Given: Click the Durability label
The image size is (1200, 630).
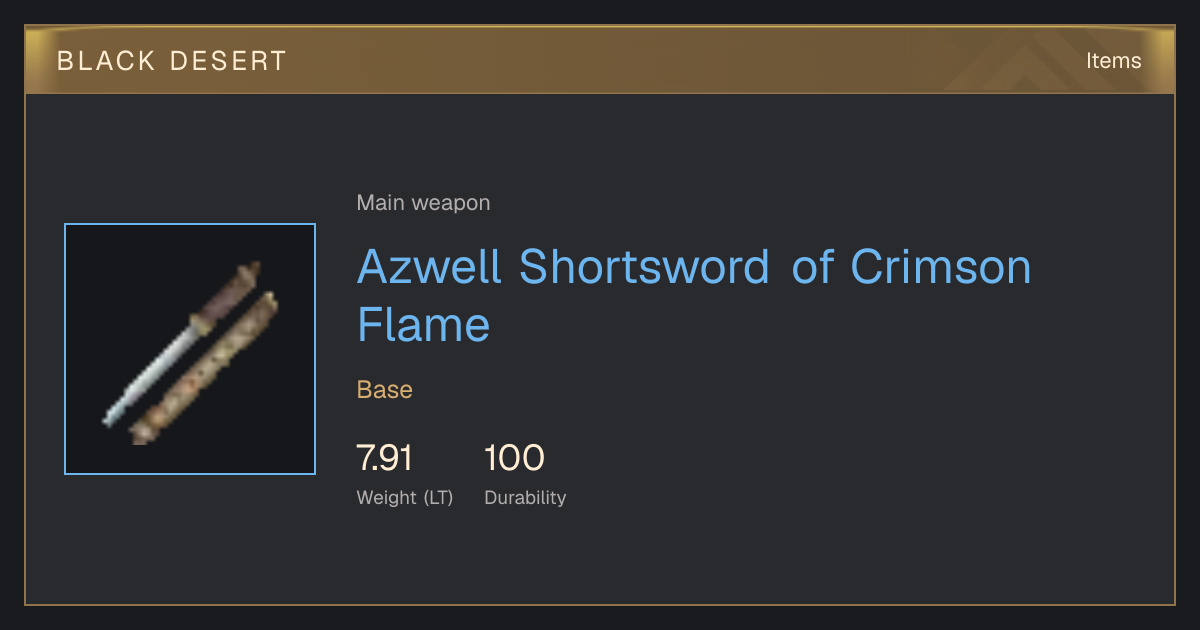Looking at the screenshot, I should point(525,497).
